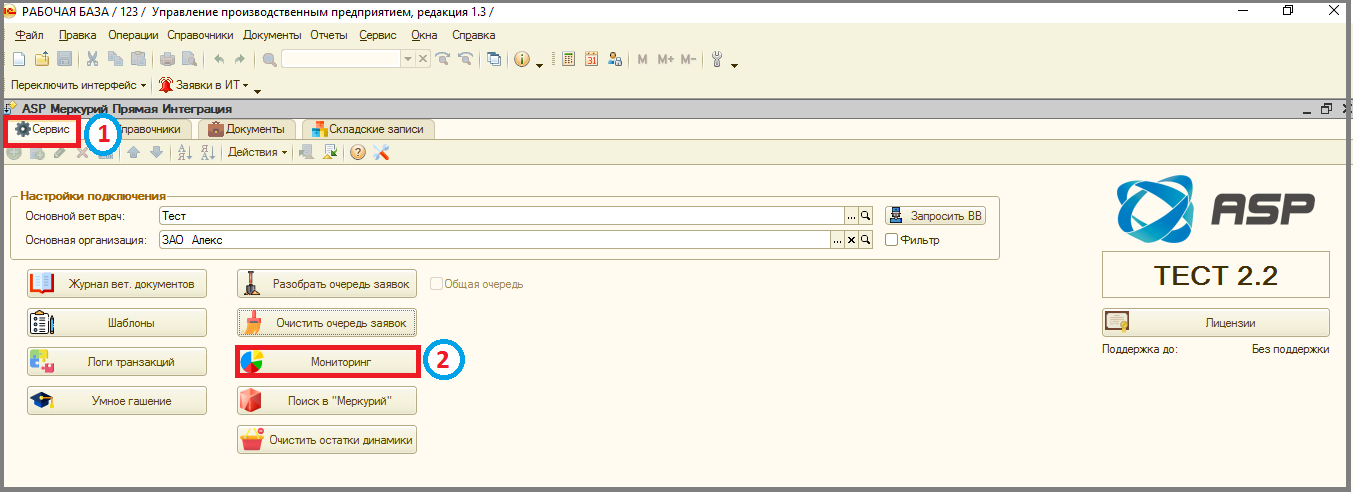This screenshot has height=492, width=1353.
Task: Switch to the Документы tab
Action: pyautogui.click(x=246, y=129)
